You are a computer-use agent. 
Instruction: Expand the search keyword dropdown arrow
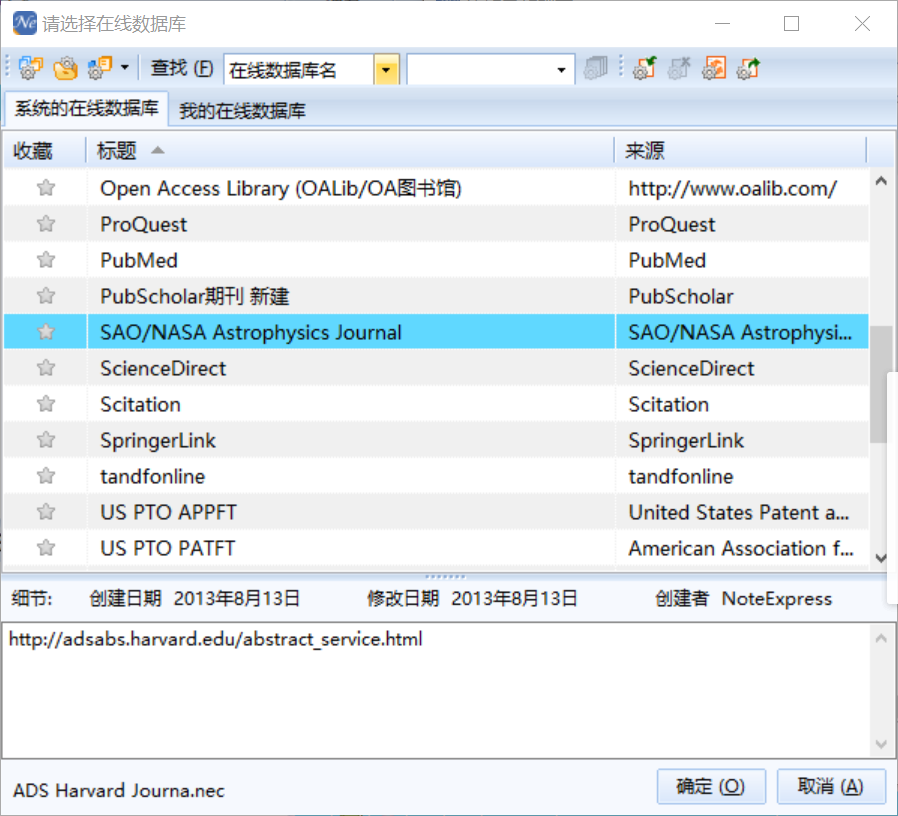[562, 70]
